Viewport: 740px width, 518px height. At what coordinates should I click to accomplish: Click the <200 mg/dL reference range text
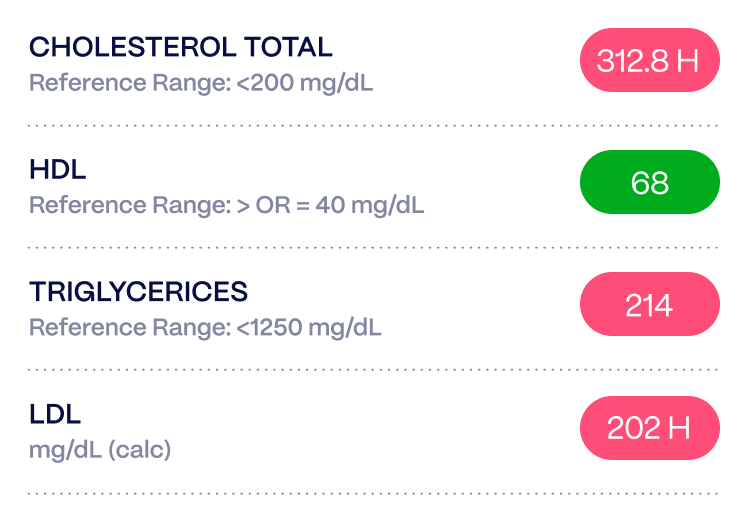305,83
